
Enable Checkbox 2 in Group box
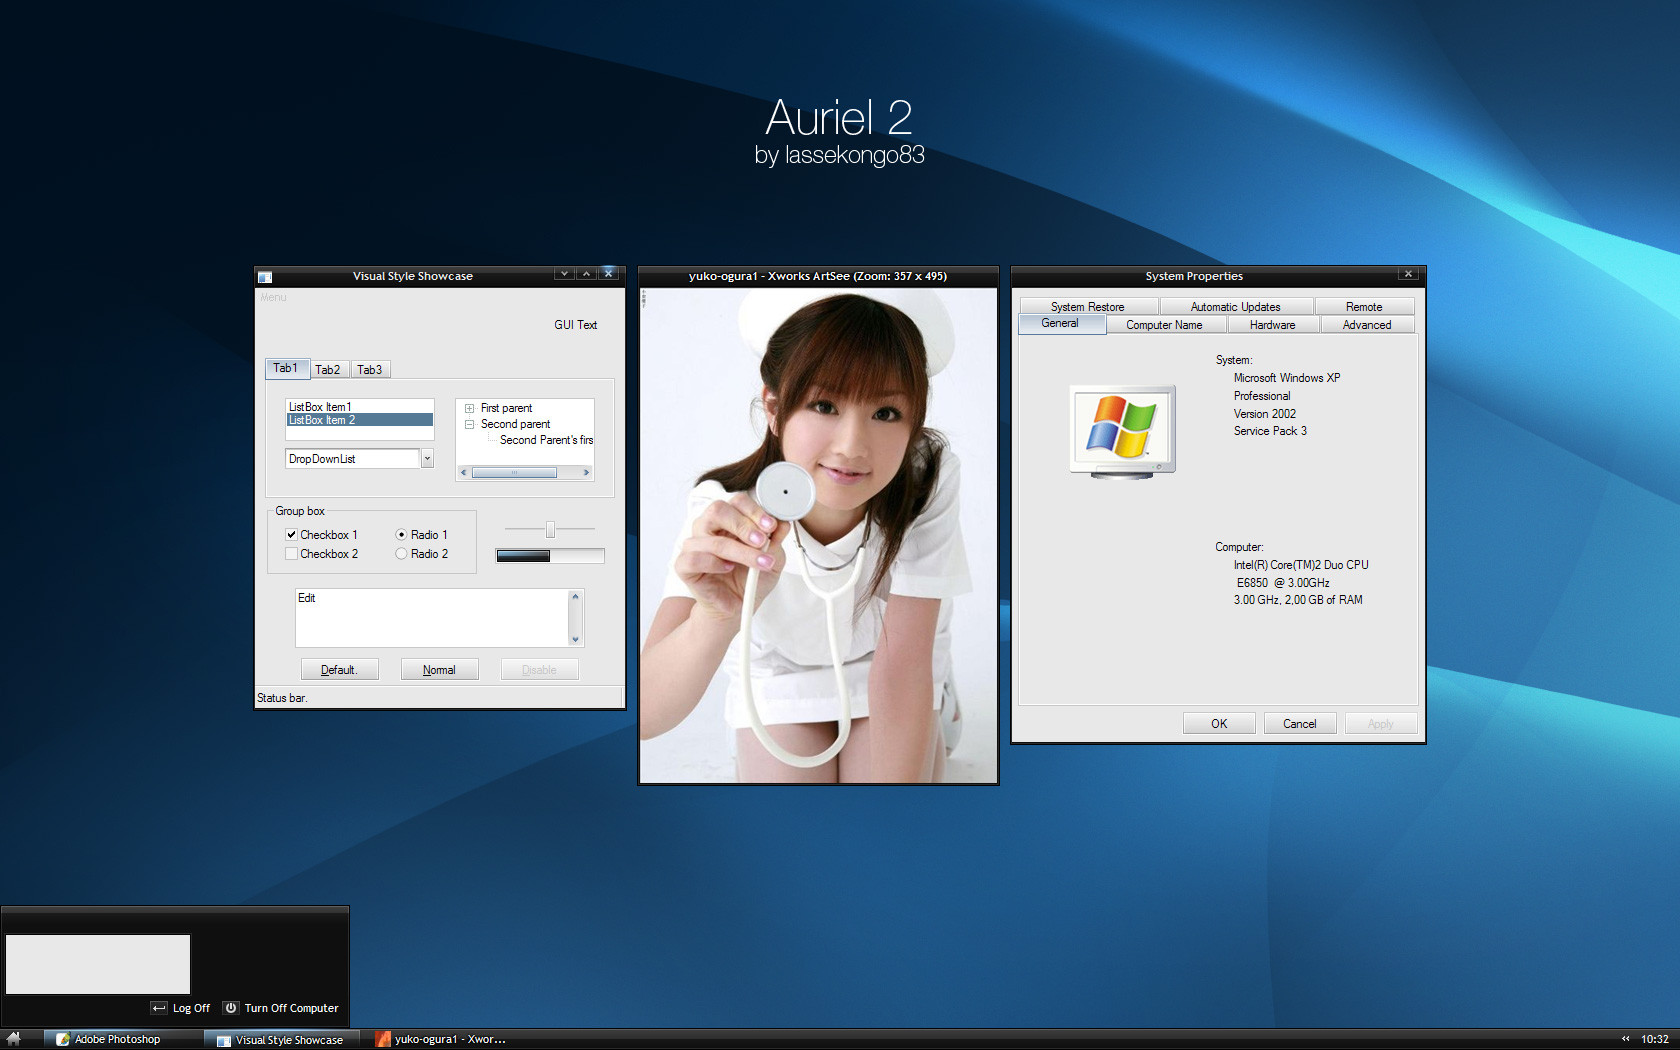pos(291,554)
